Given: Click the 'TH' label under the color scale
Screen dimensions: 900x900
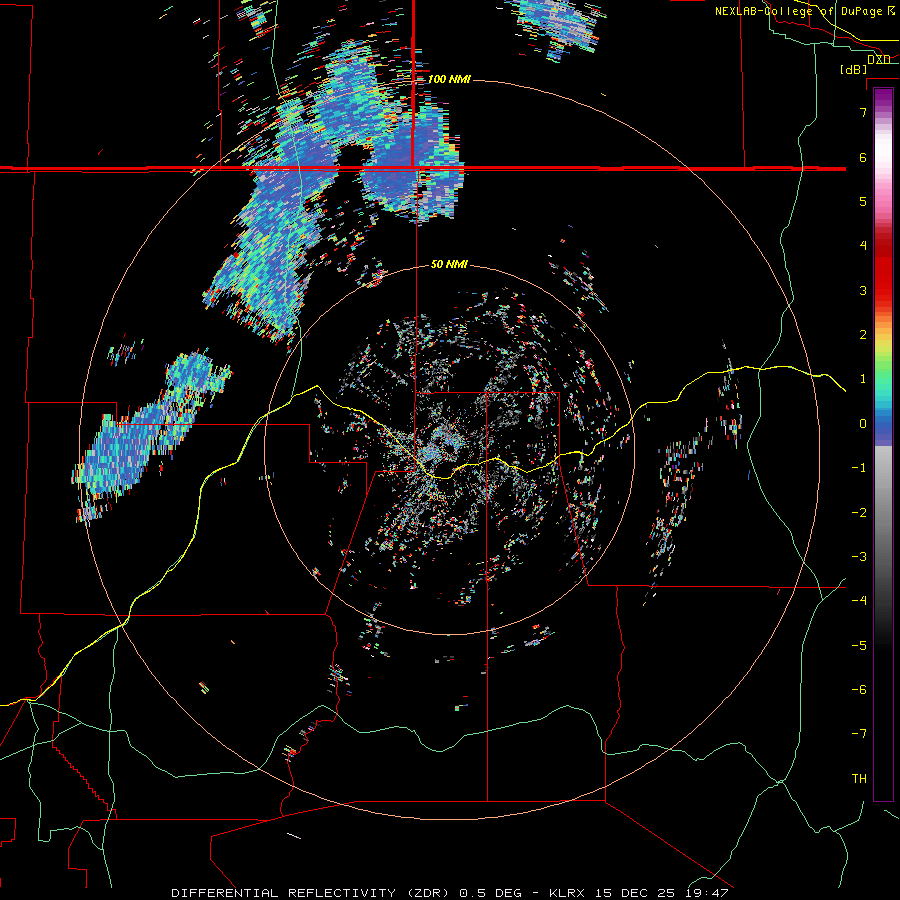Looking at the screenshot, I should click(859, 779).
